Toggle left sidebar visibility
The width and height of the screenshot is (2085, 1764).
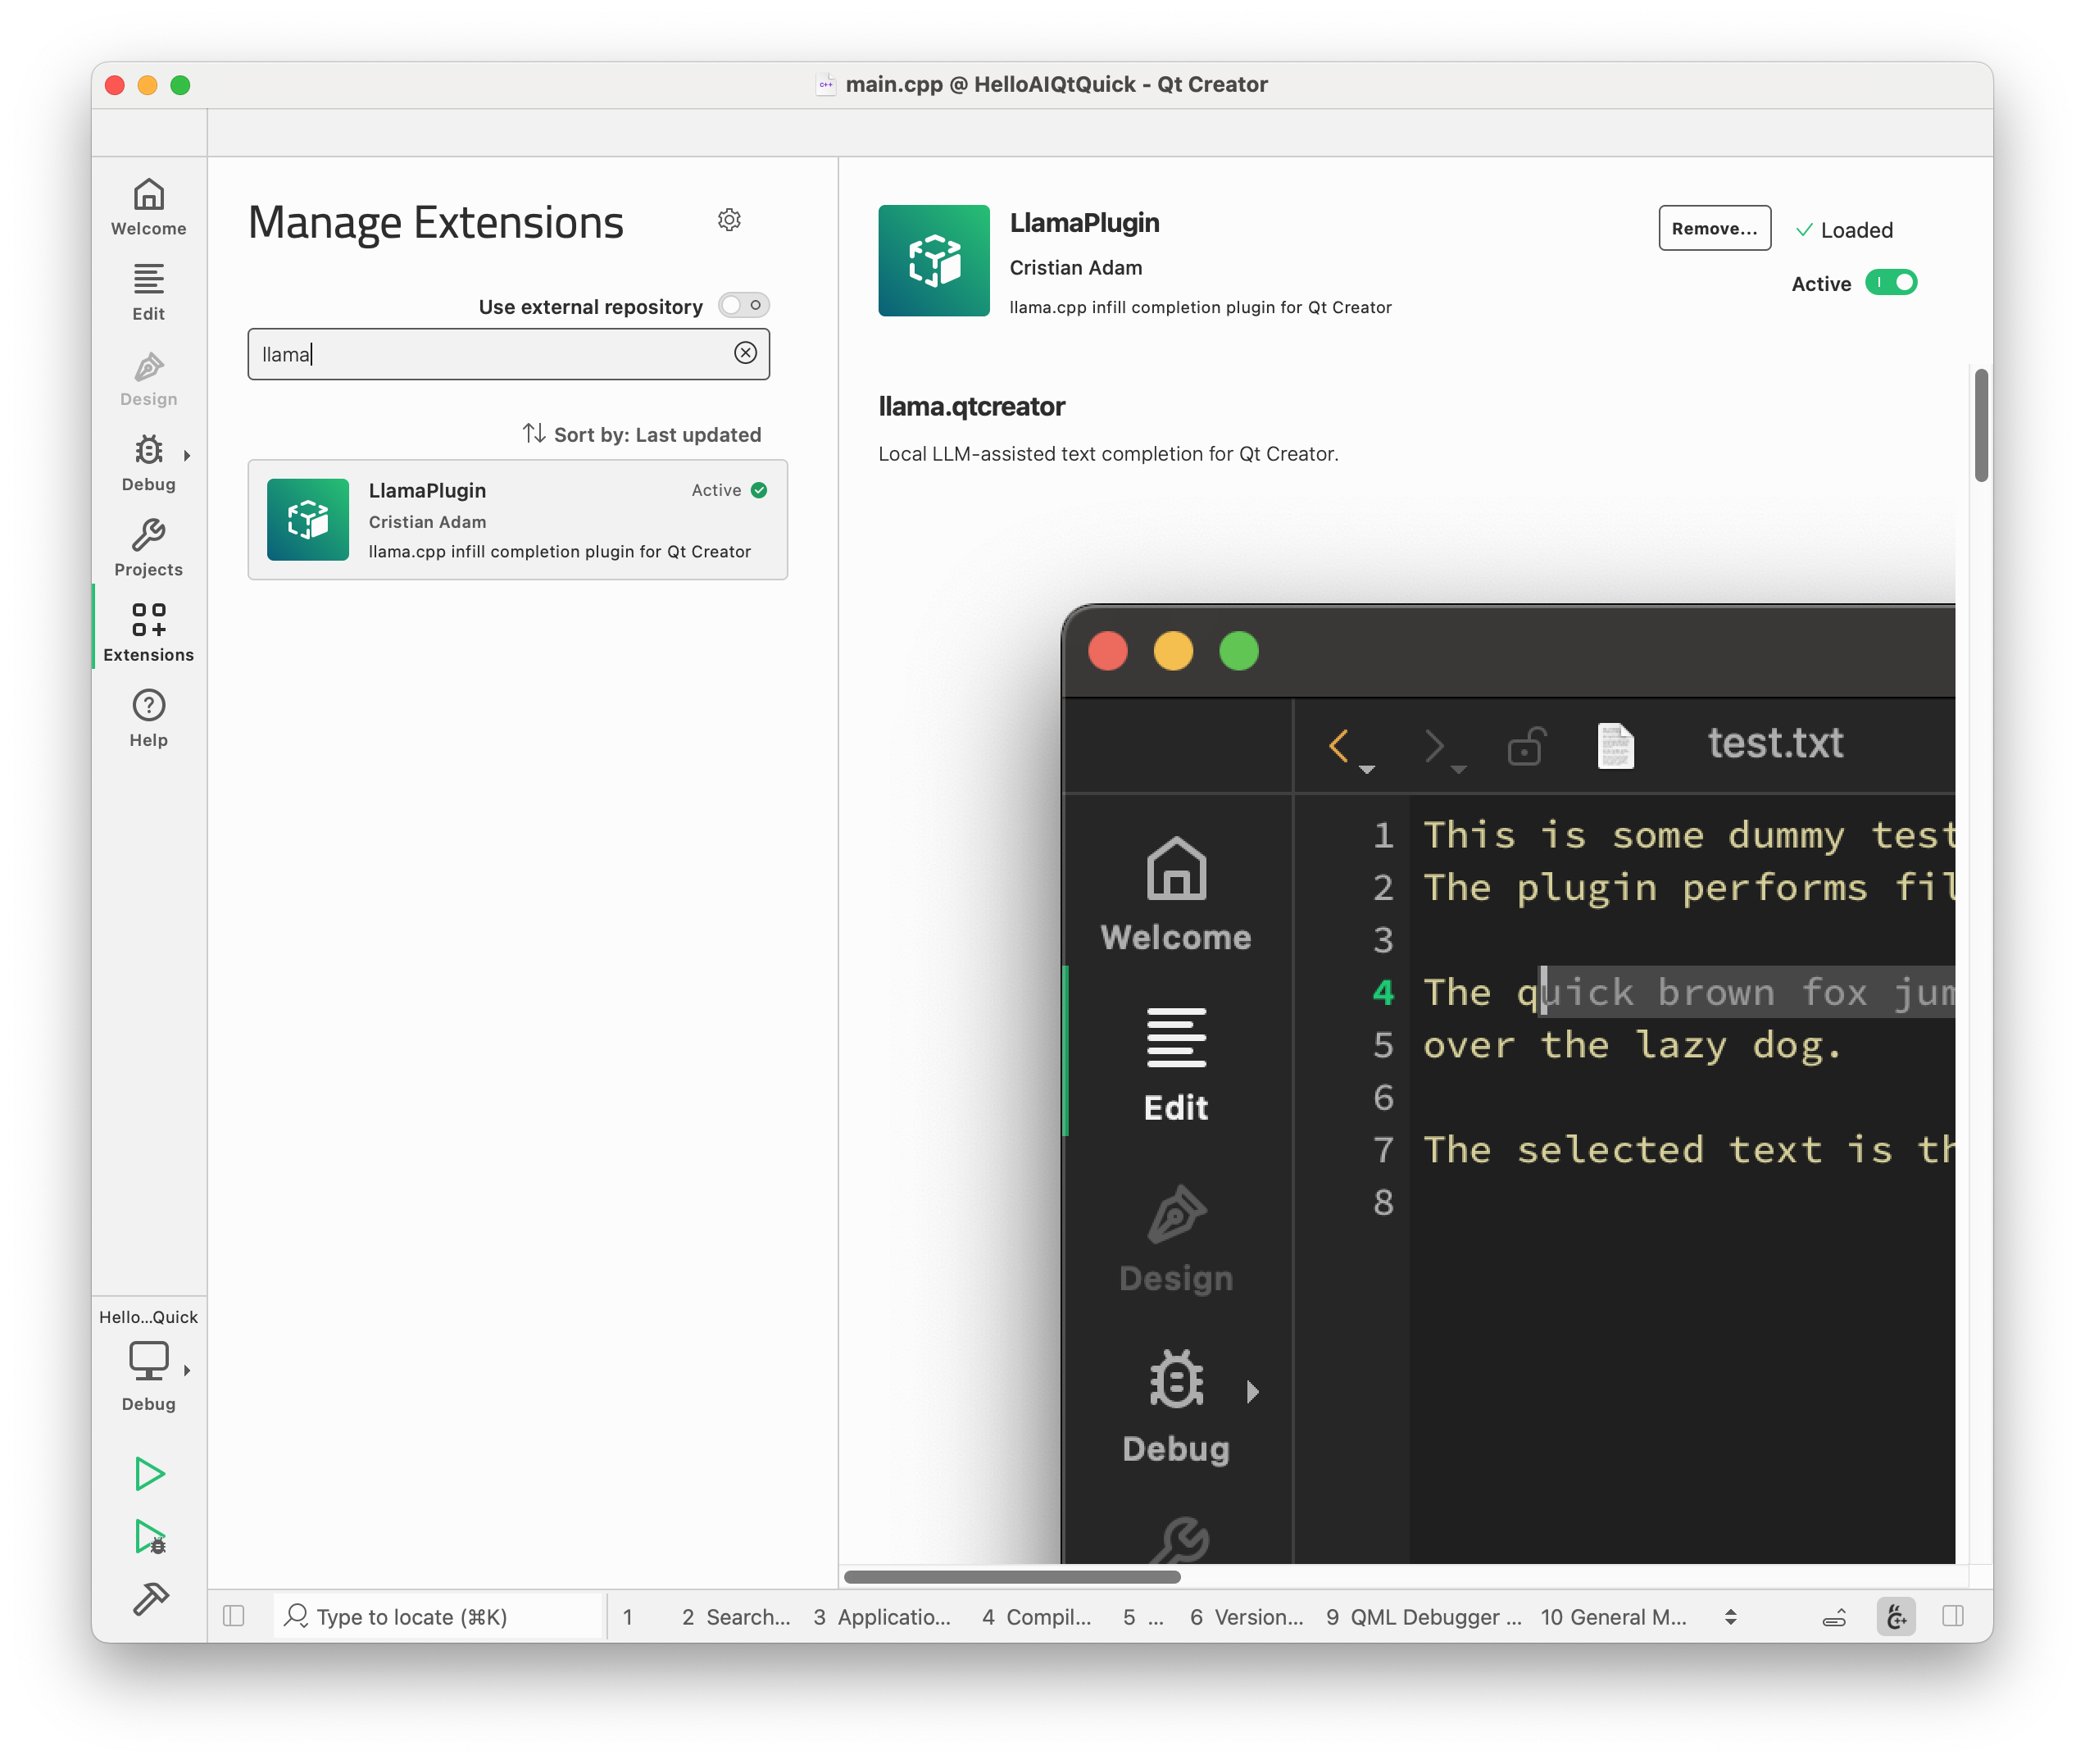click(234, 1616)
